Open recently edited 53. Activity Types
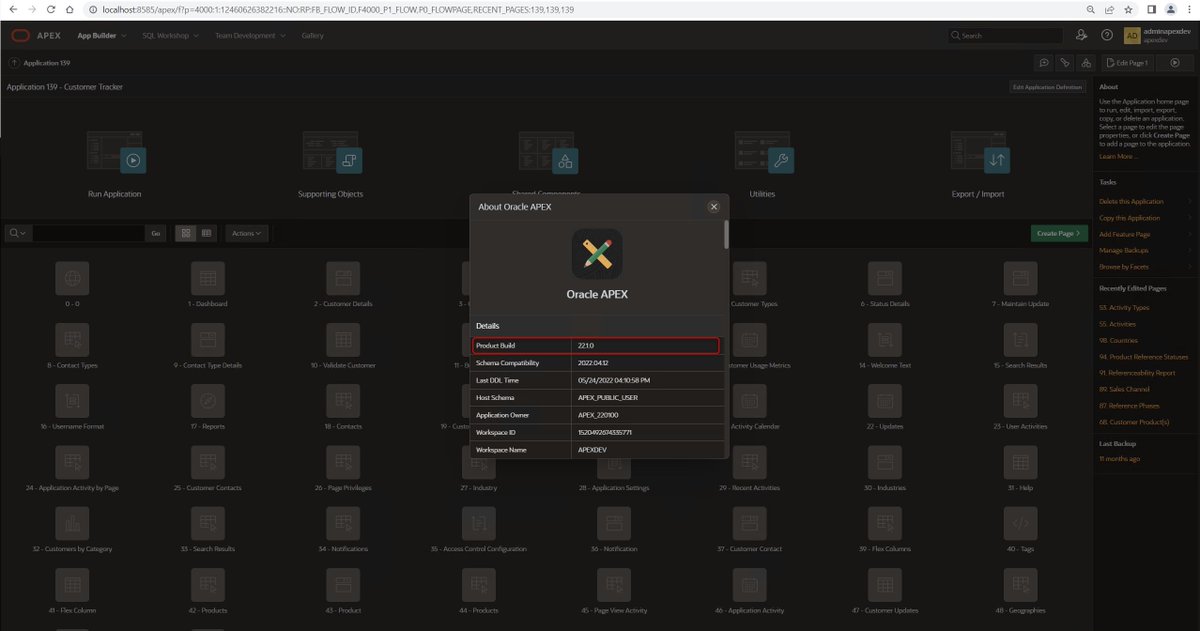The image size is (1200, 631). [x=1124, y=308]
